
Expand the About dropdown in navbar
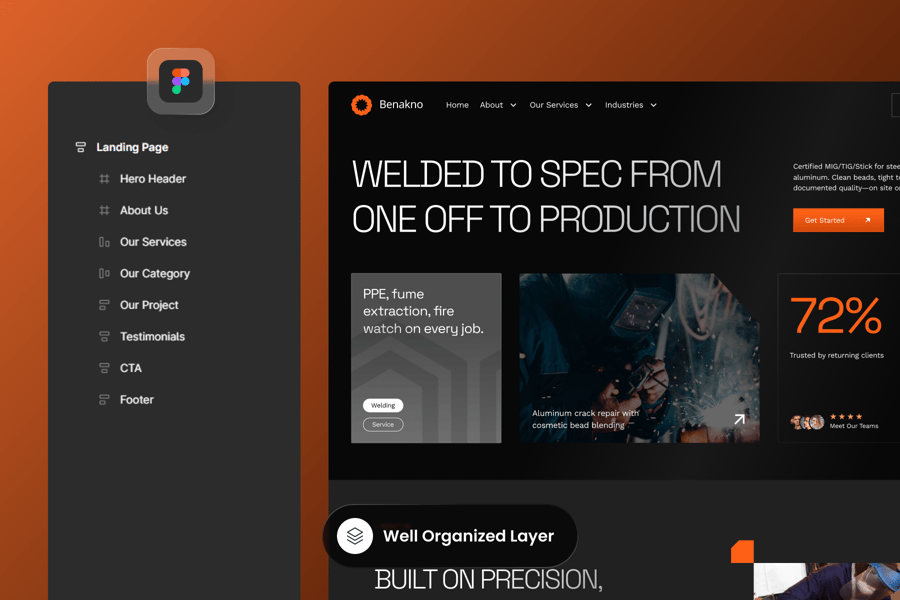point(513,105)
